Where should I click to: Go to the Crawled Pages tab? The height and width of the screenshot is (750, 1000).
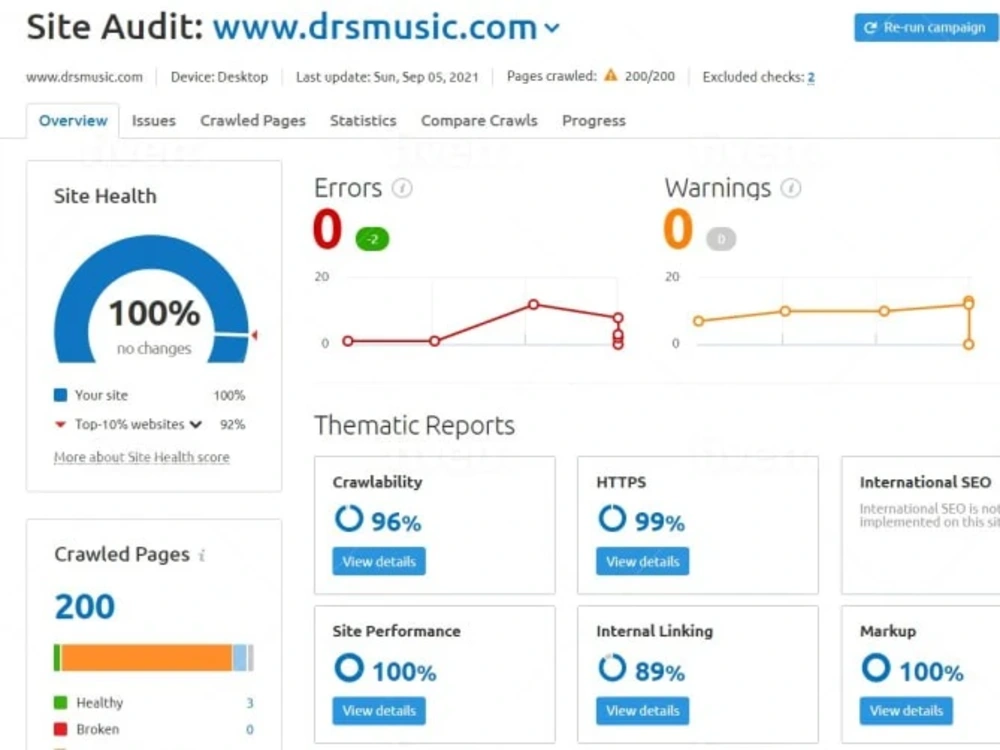pos(253,121)
